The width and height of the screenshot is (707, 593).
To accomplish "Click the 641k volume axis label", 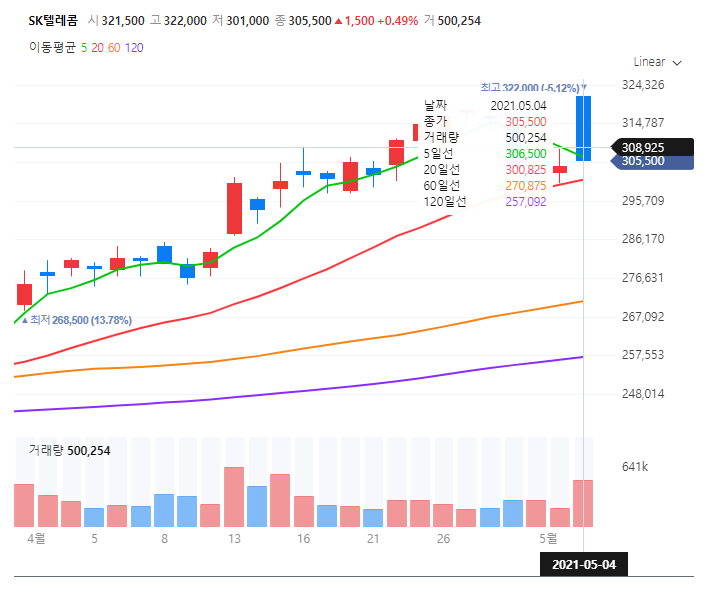I will (635, 467).
